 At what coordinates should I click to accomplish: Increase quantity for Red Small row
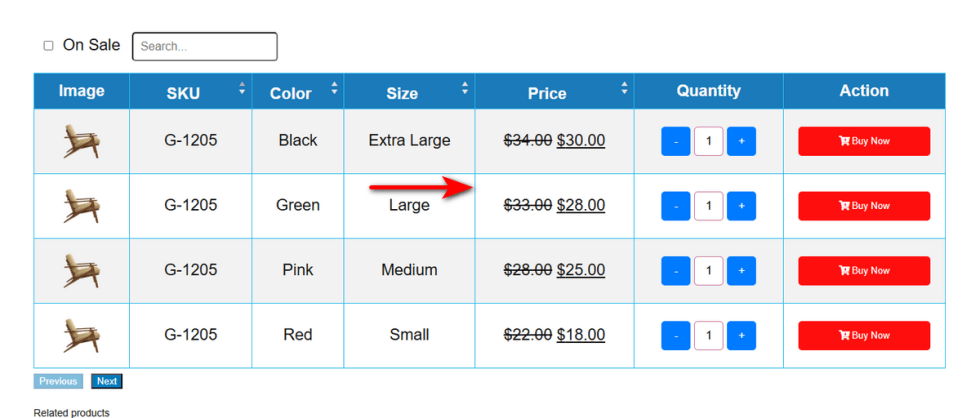tap(741, 335)
